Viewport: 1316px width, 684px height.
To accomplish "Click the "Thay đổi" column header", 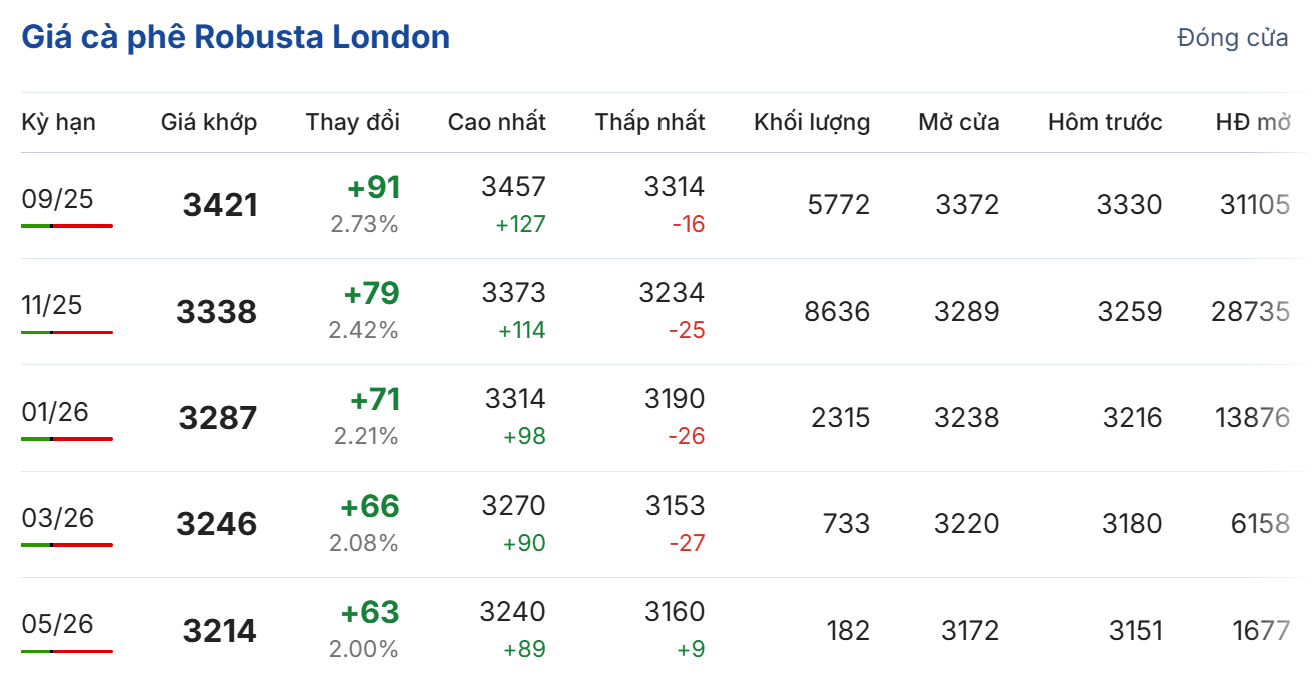I will (x=352, y=122).
